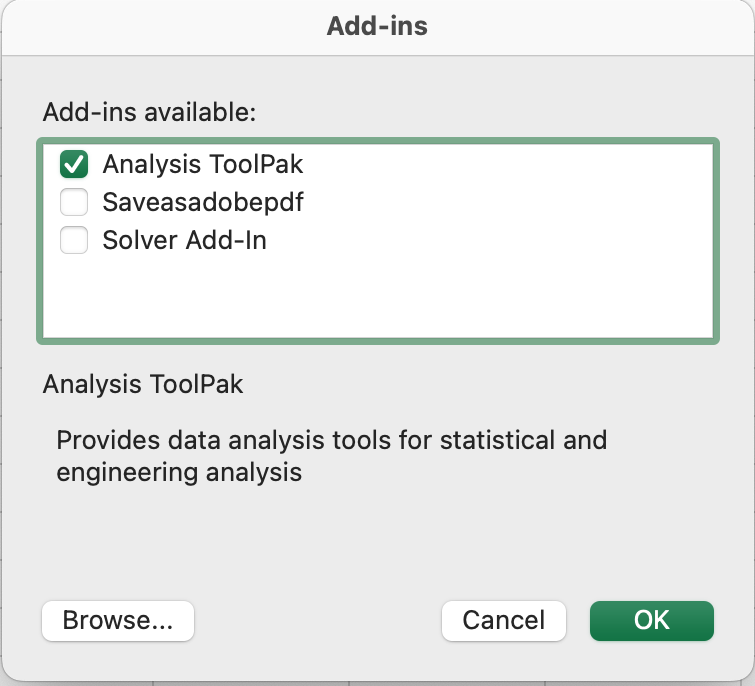Open the Browse... file picker
Image resolution: width=755 pixels, height=686 pixels.
click(118, 621)
